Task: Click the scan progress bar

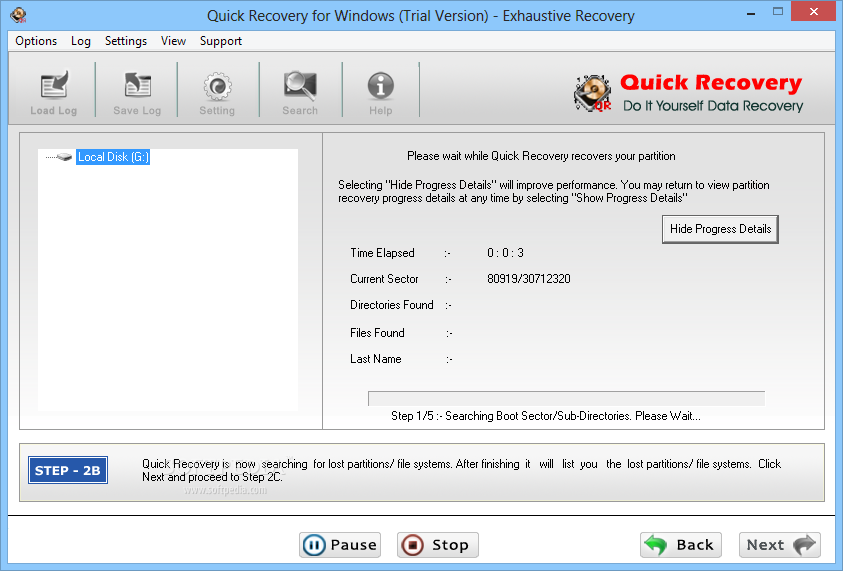Action: coord(566,398)
